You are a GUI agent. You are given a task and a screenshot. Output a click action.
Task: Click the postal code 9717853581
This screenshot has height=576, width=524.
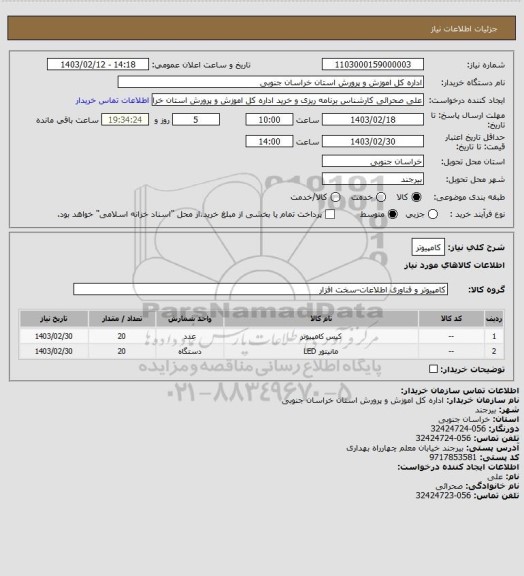[452, 457]
